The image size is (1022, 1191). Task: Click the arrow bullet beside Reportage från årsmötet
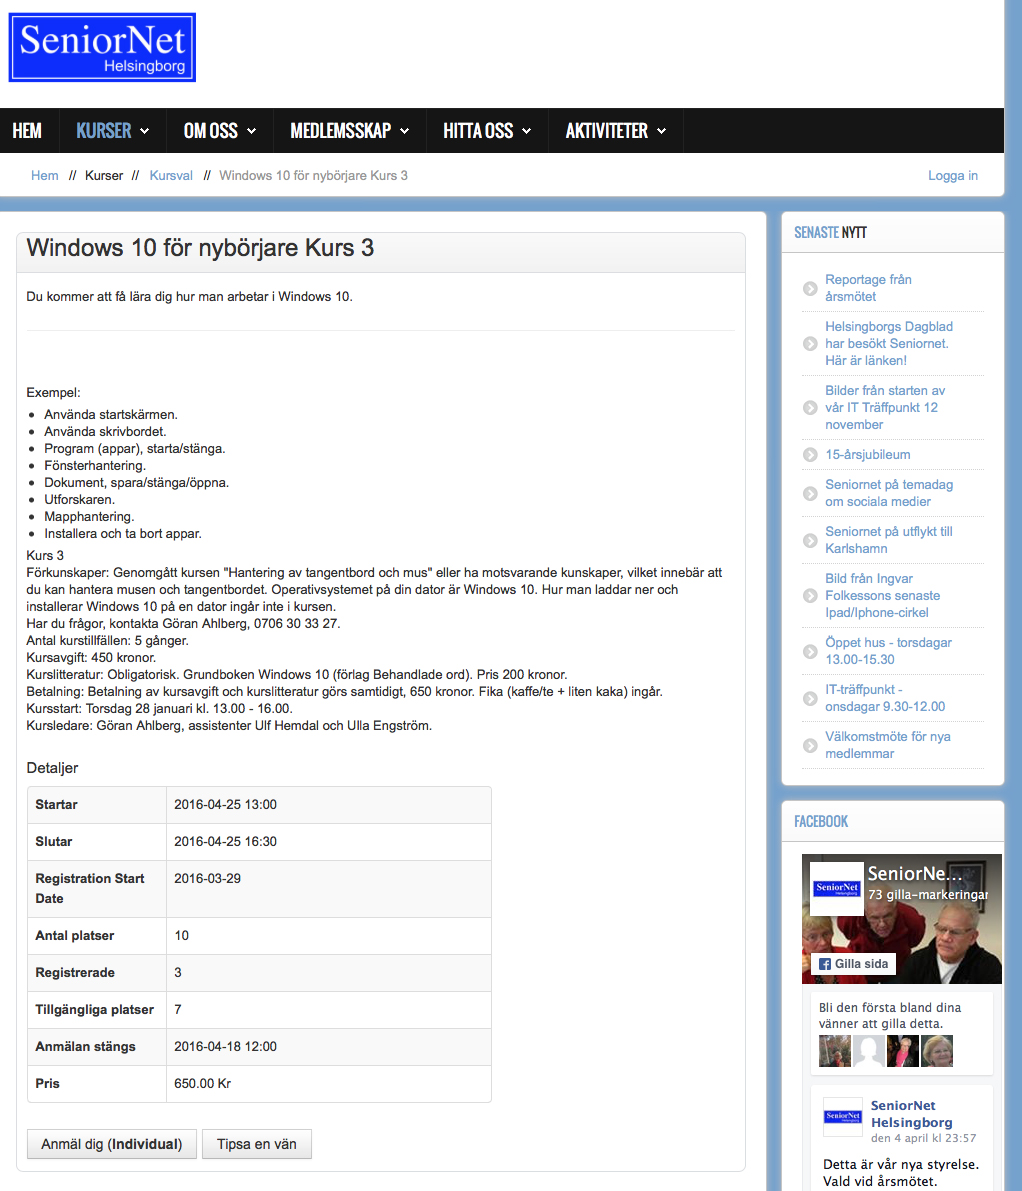810,289
